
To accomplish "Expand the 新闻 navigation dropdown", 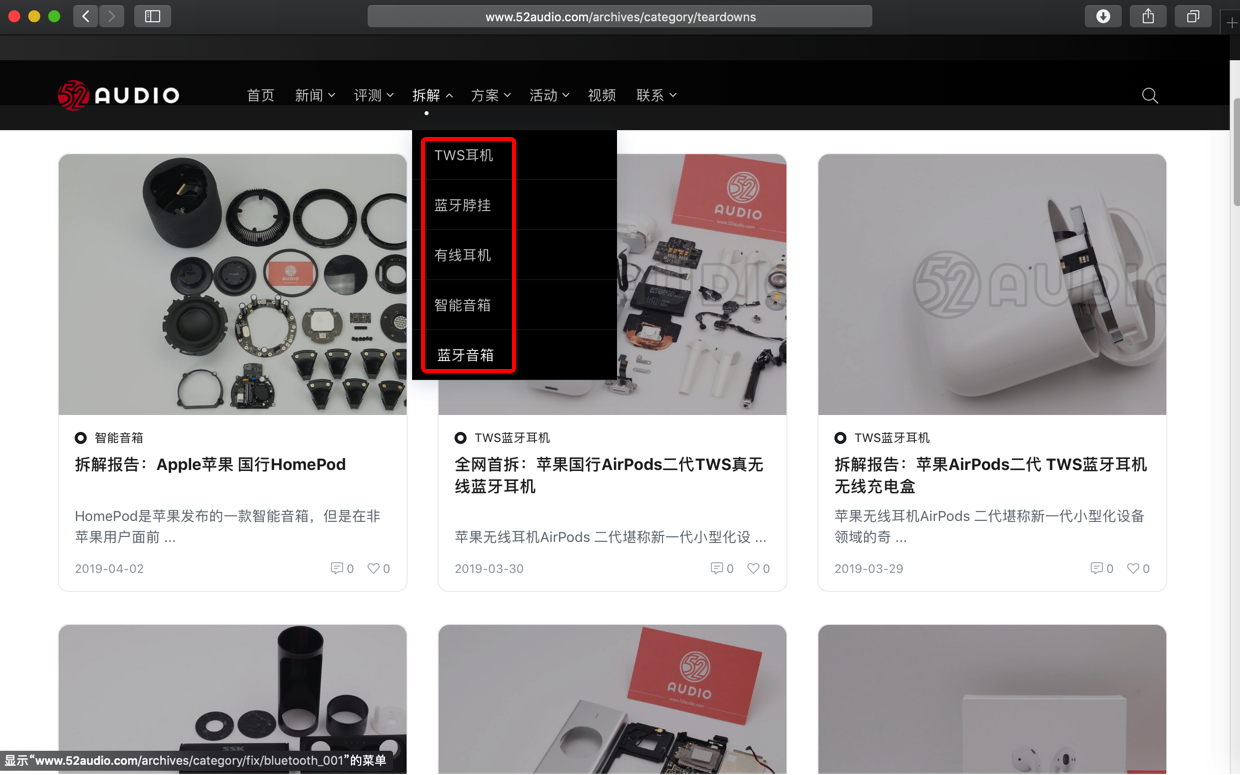I will pyautogui.click(x=315, y=95).
